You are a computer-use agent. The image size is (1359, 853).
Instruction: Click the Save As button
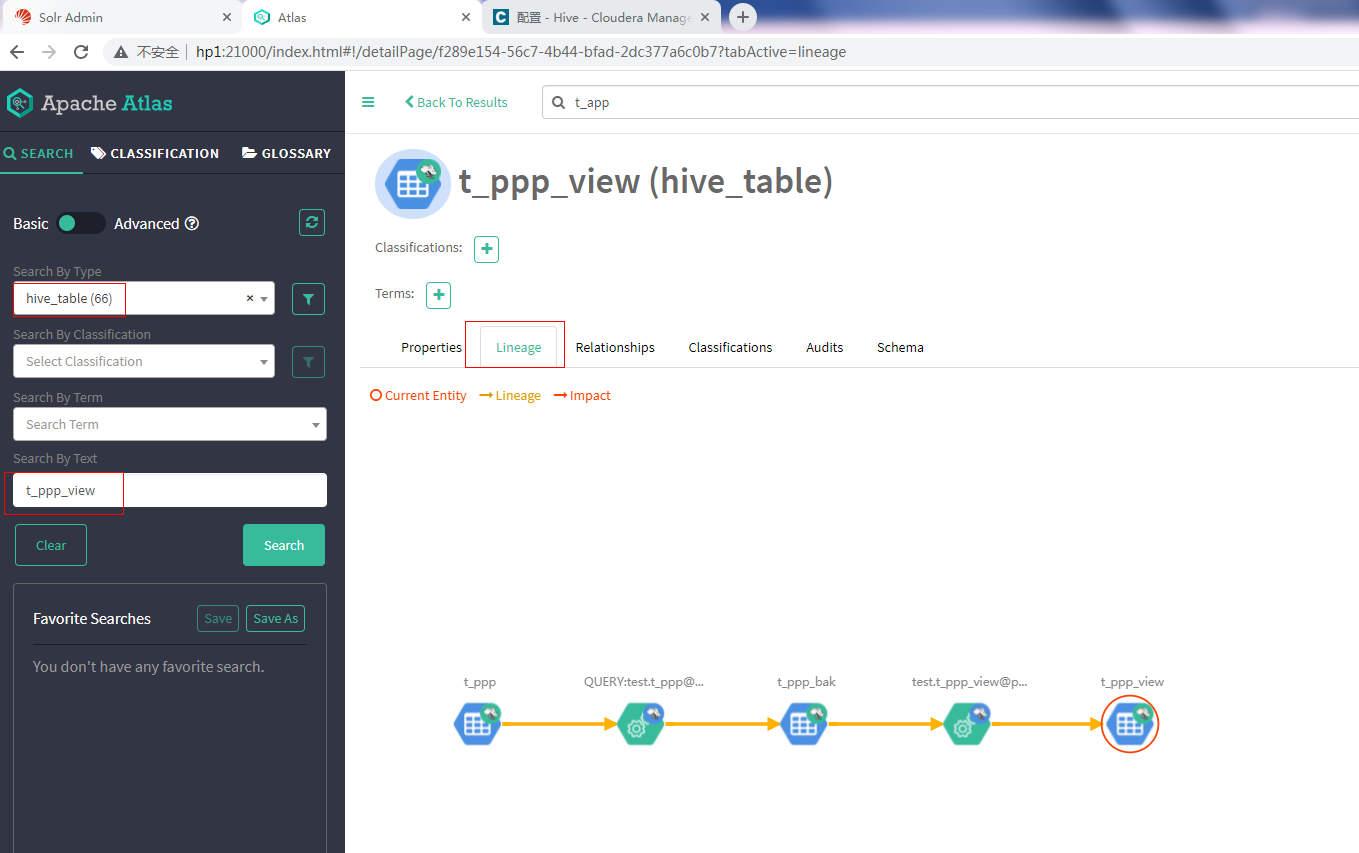pos(275,619)
